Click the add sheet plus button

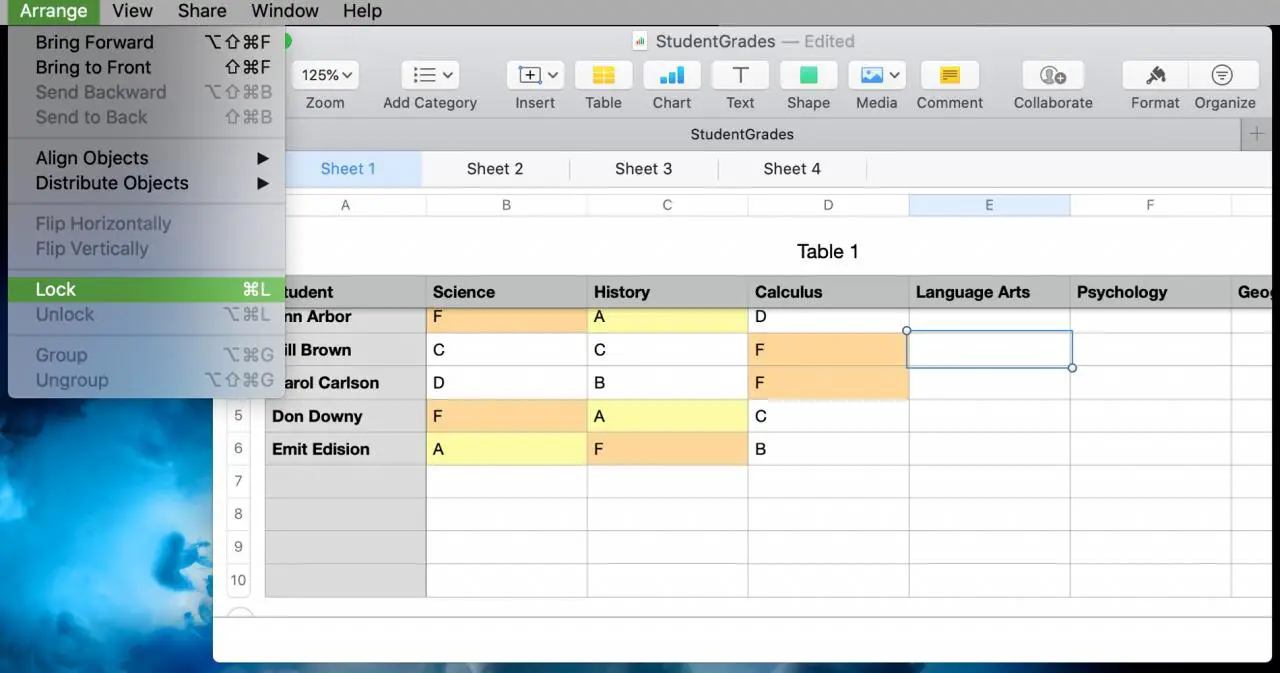(1257, 134)
